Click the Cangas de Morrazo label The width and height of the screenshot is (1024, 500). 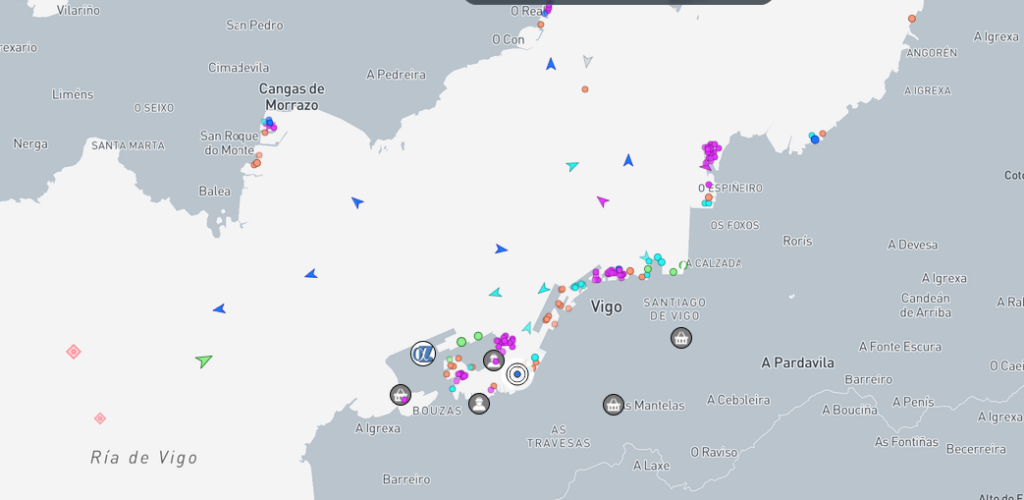click(x=291, y=97)
